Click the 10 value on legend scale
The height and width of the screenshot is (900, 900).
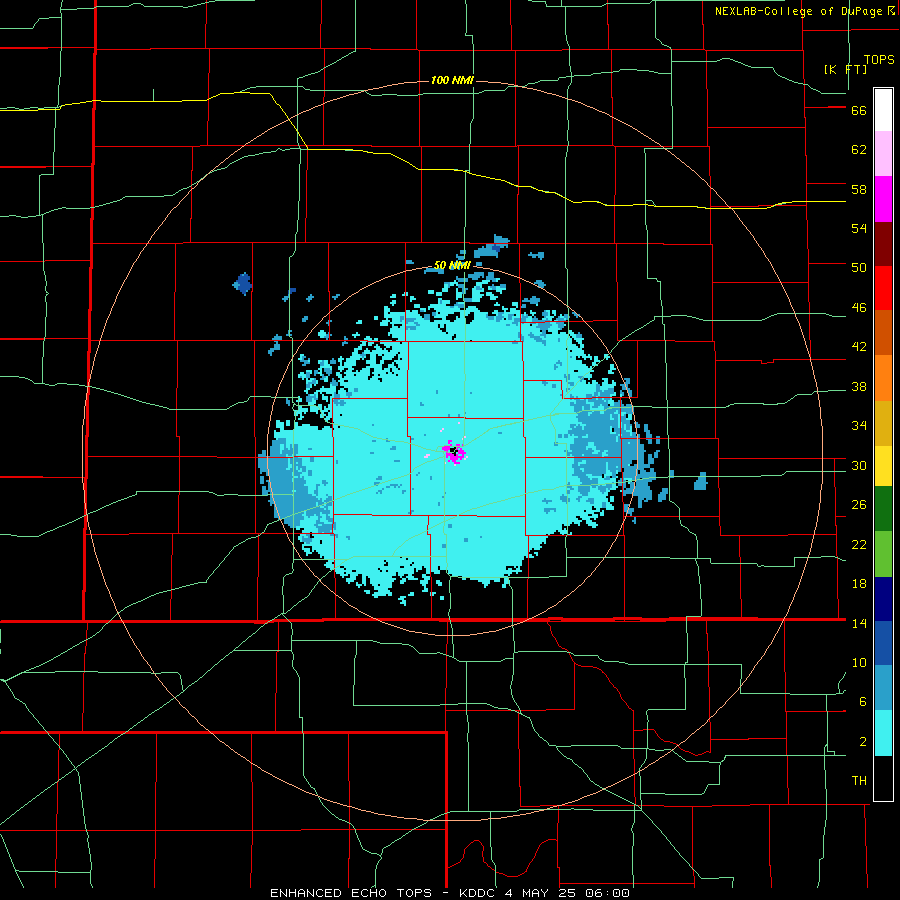tap(859, 662)
